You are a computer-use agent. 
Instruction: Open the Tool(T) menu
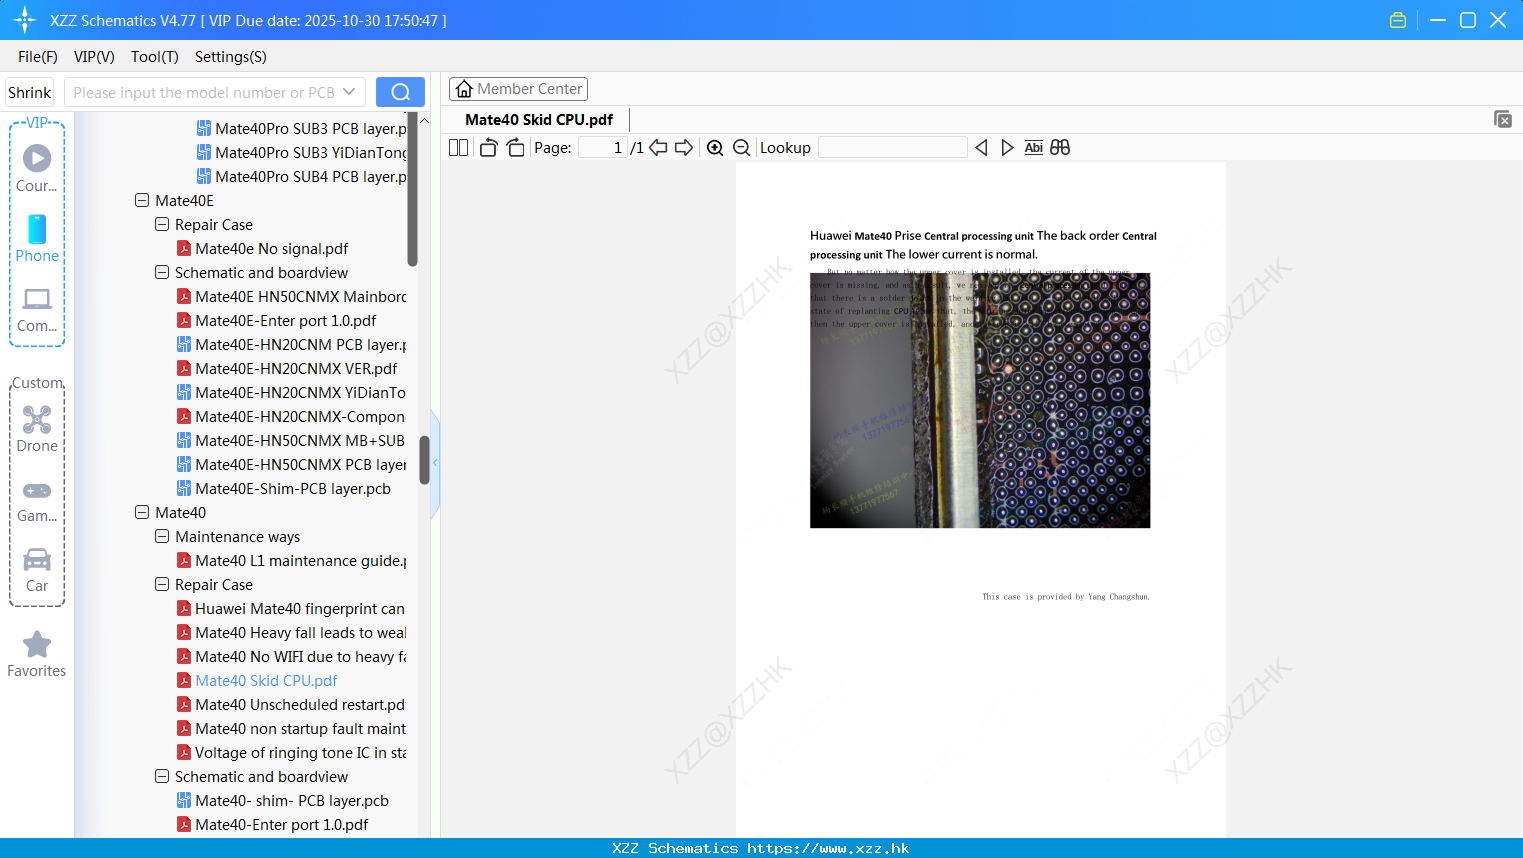[155, 56]
